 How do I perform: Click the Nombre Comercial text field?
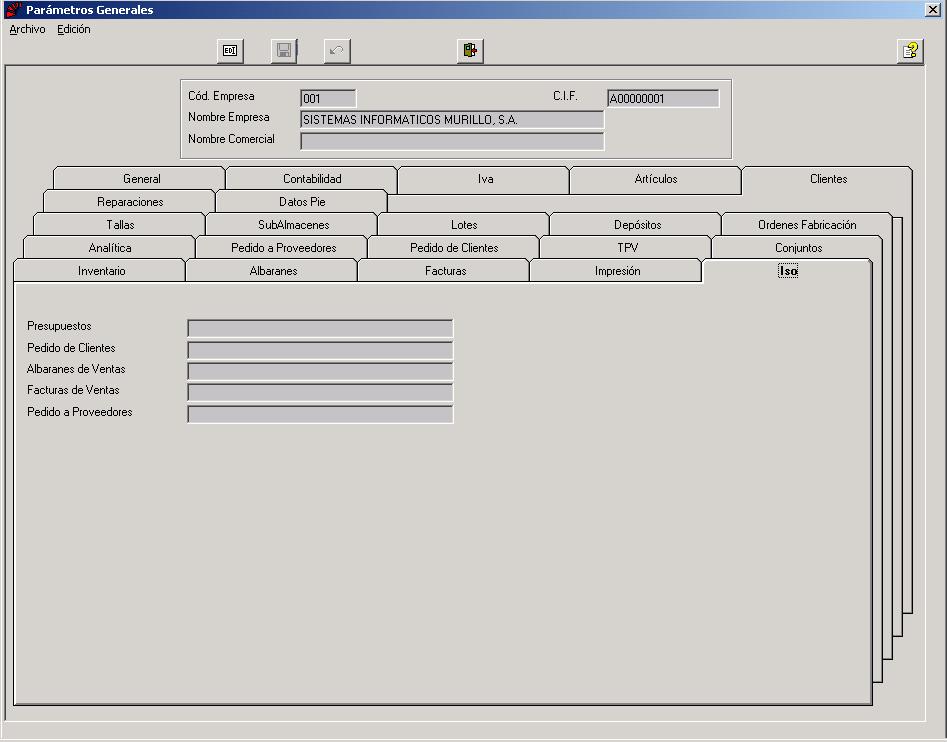[452, 141]
